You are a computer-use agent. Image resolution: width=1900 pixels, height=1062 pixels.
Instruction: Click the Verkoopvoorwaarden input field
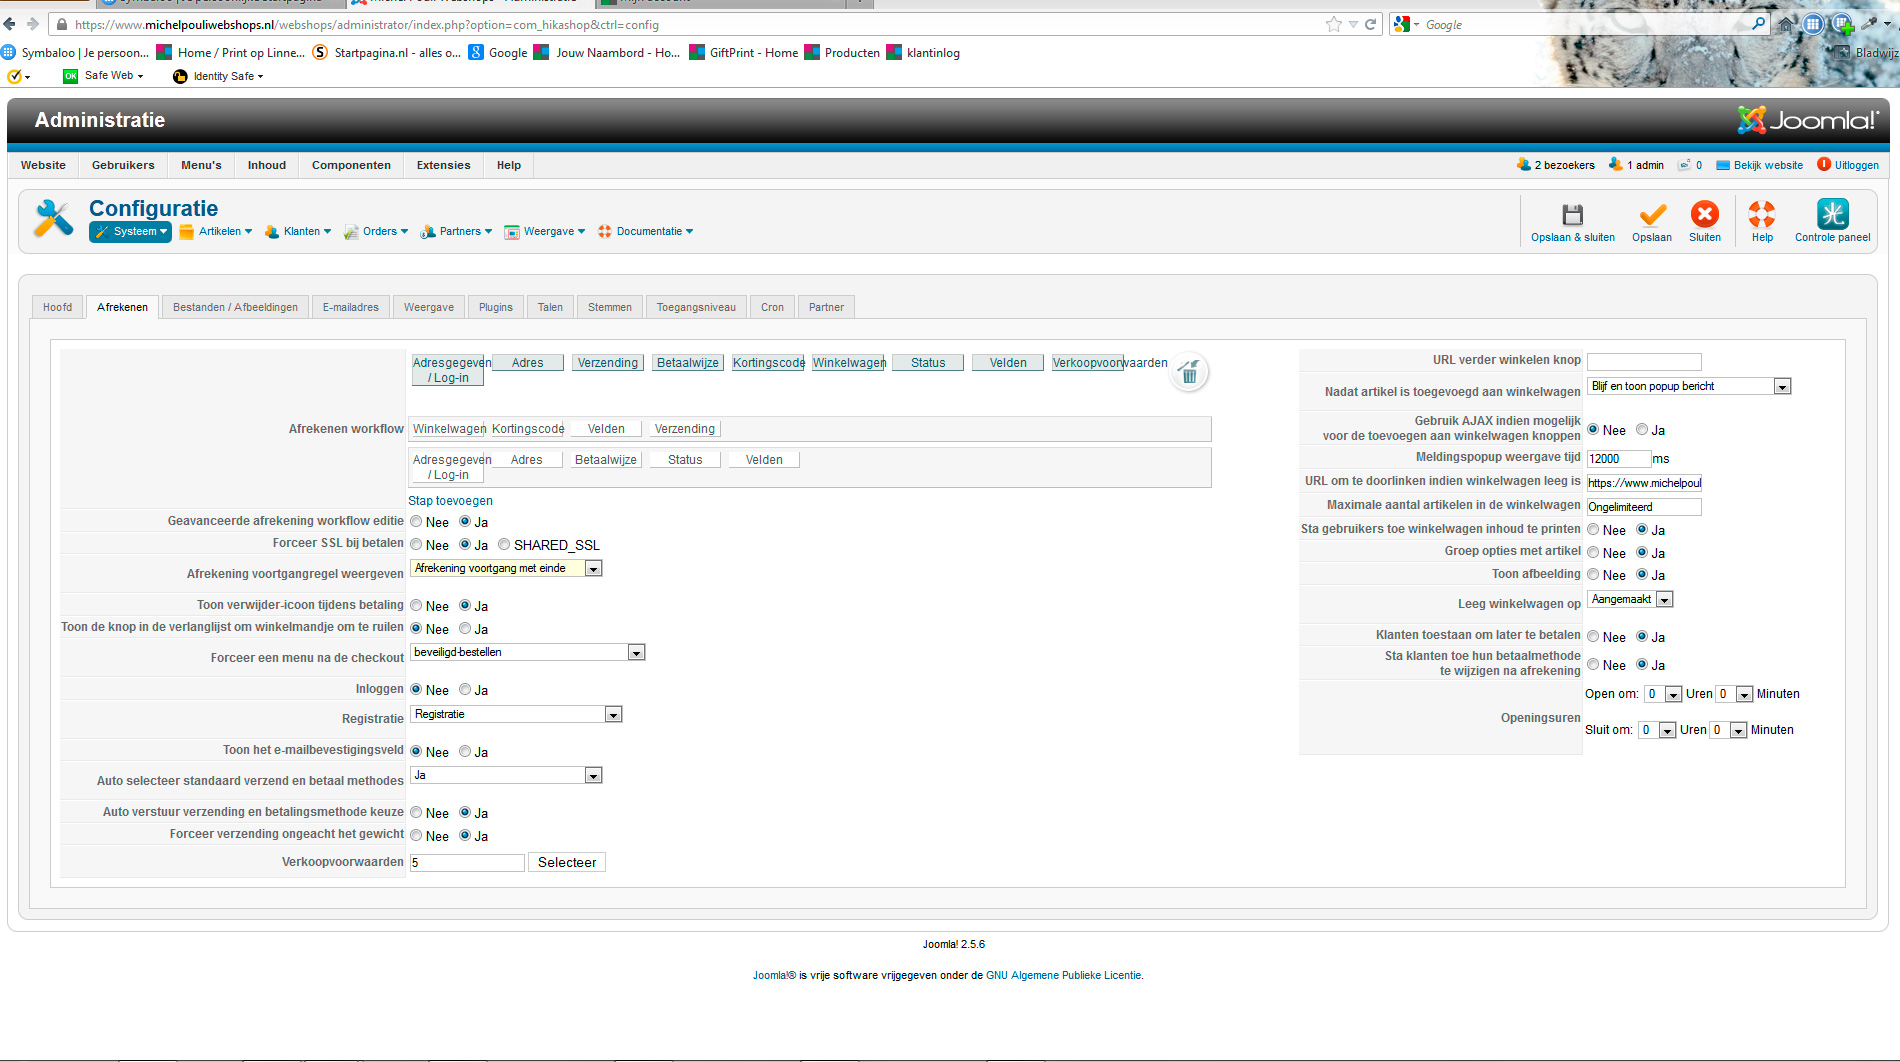coord(467,862)
